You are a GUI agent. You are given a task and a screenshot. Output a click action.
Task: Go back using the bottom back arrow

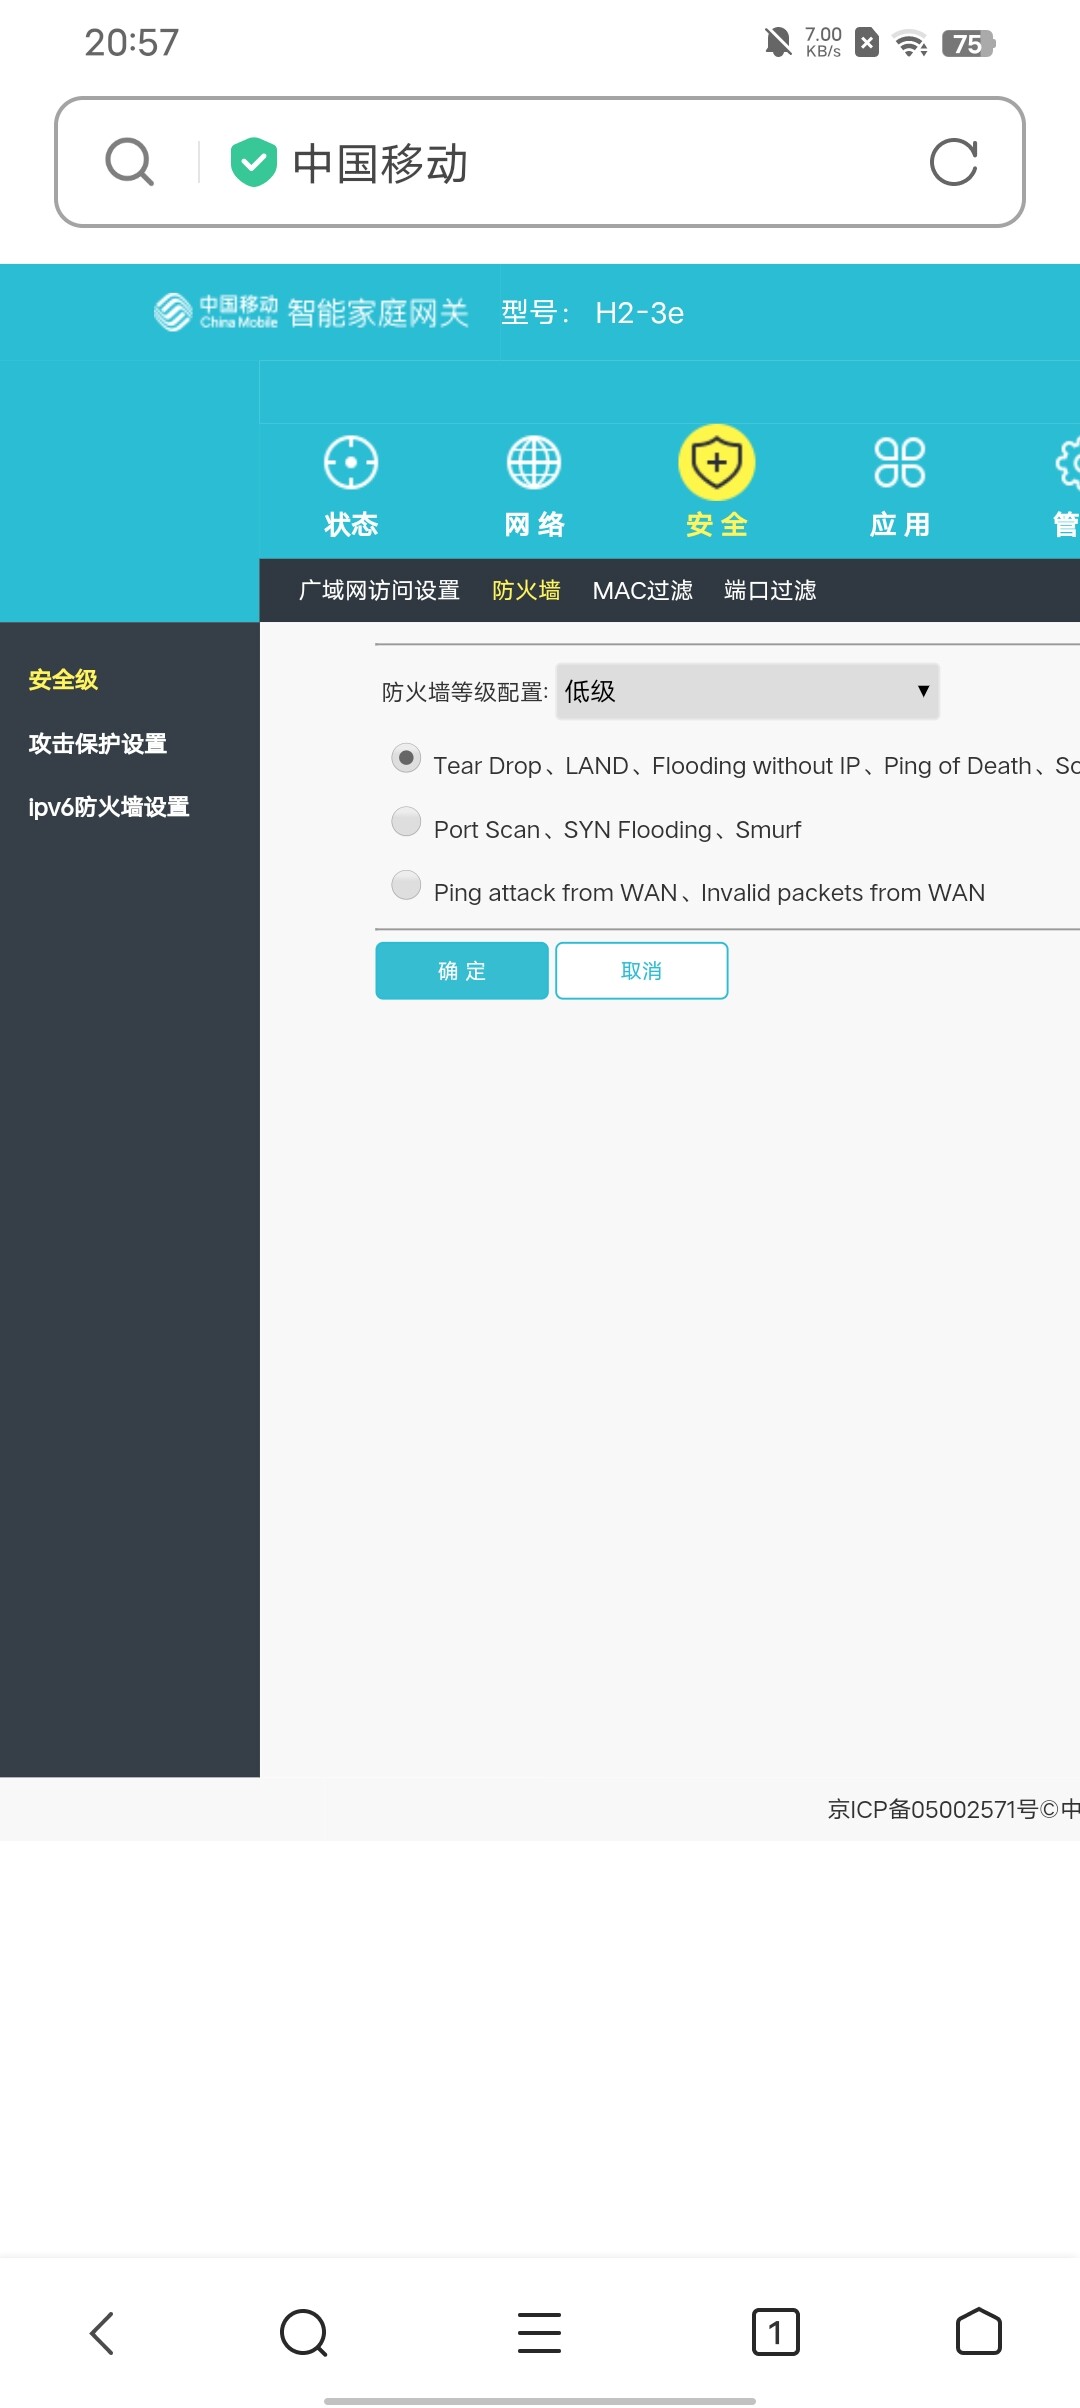pos(102,2332)
